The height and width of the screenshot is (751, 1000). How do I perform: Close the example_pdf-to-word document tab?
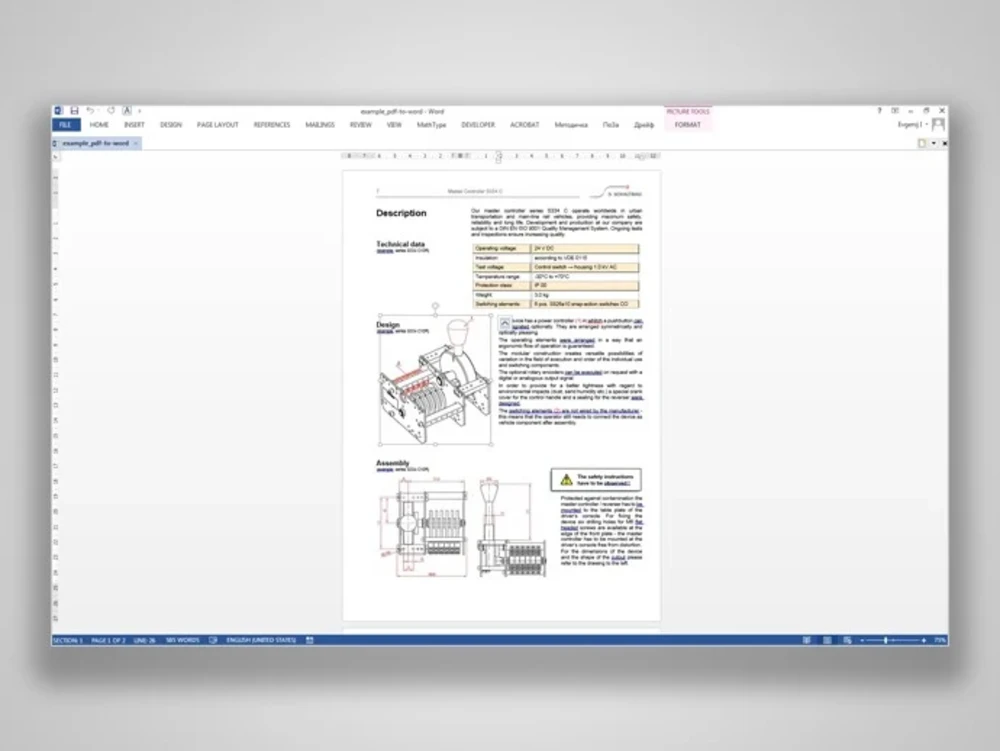136,143
